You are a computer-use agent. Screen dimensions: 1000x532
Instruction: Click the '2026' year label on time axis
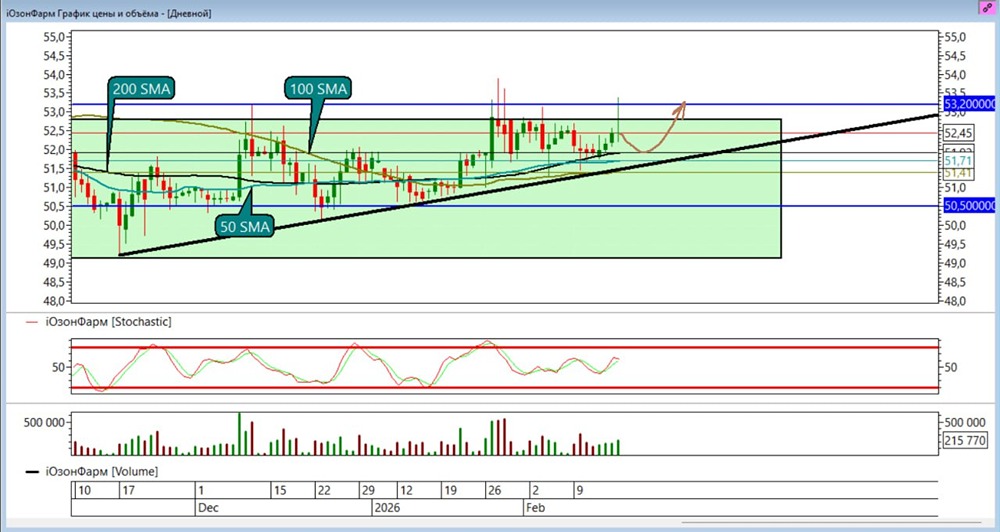(x=387, y=508)
